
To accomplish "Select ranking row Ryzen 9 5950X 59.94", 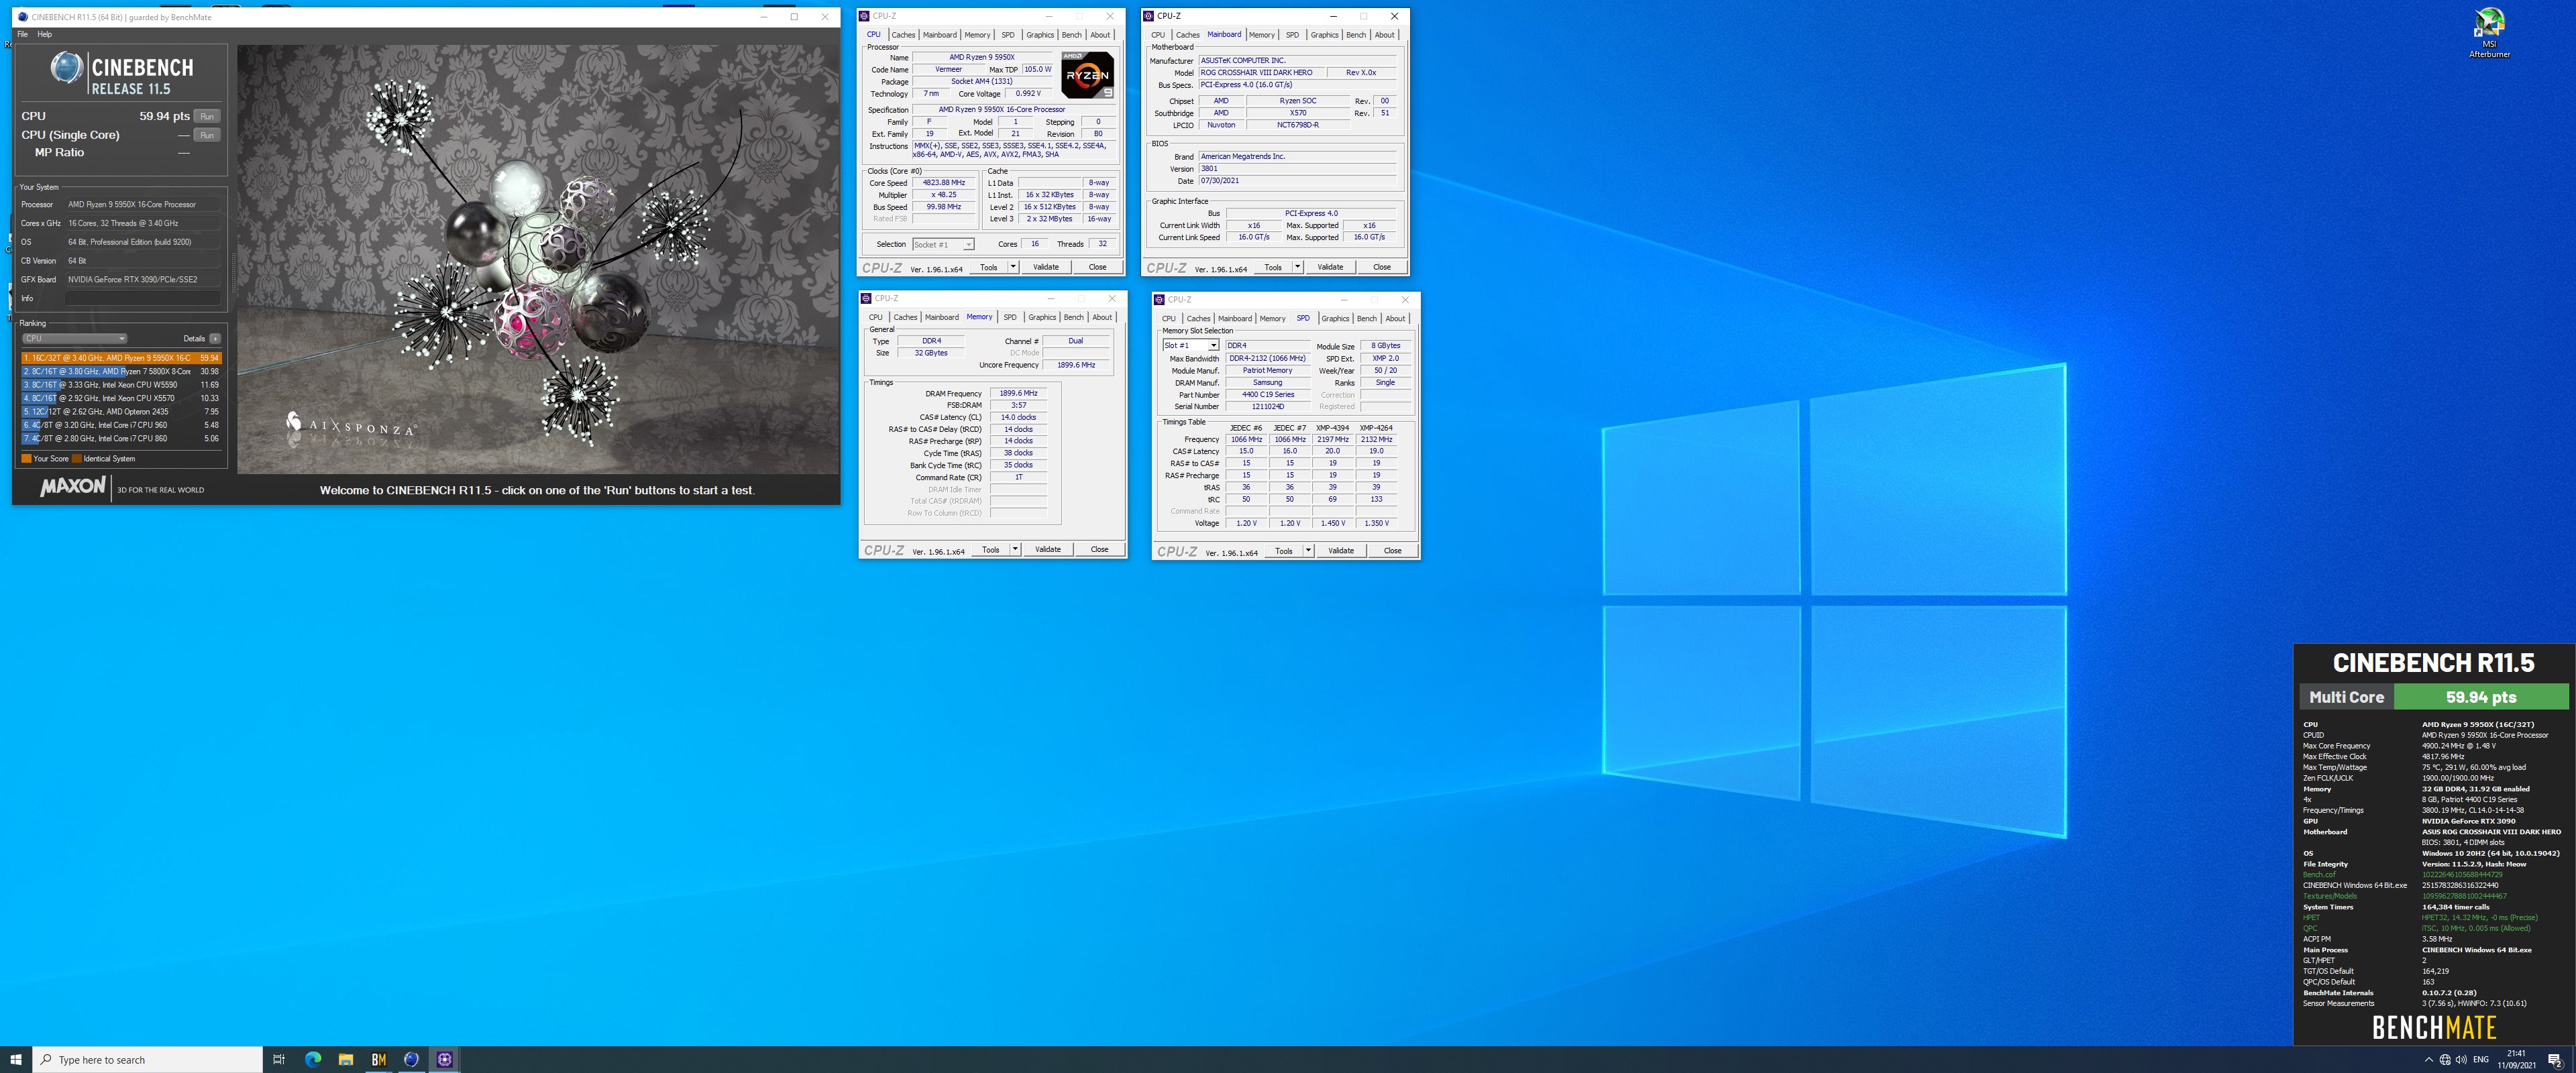I will coord(121,358).
